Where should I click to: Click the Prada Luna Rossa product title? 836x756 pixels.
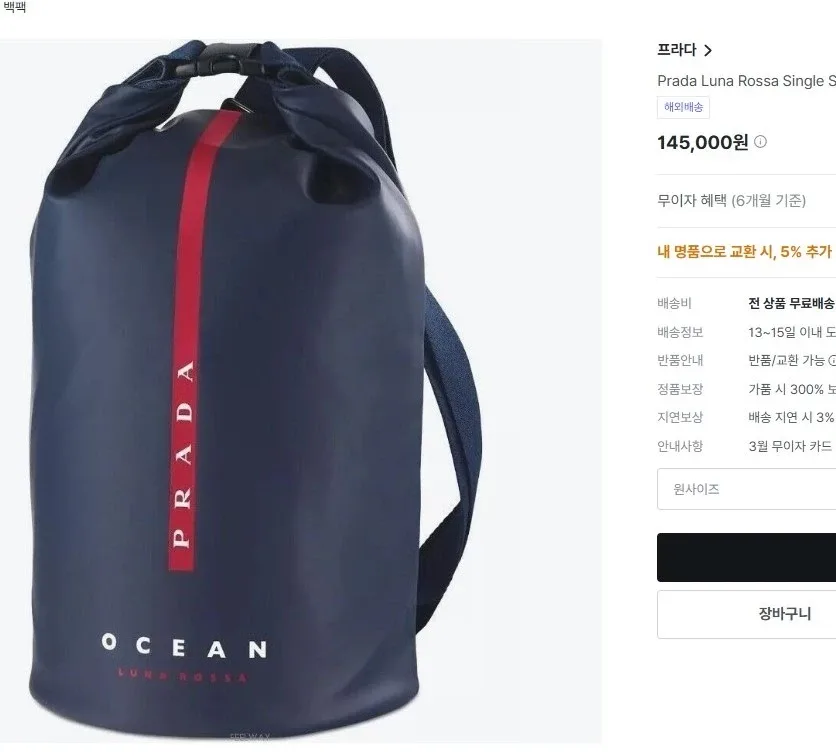point(746,81)
